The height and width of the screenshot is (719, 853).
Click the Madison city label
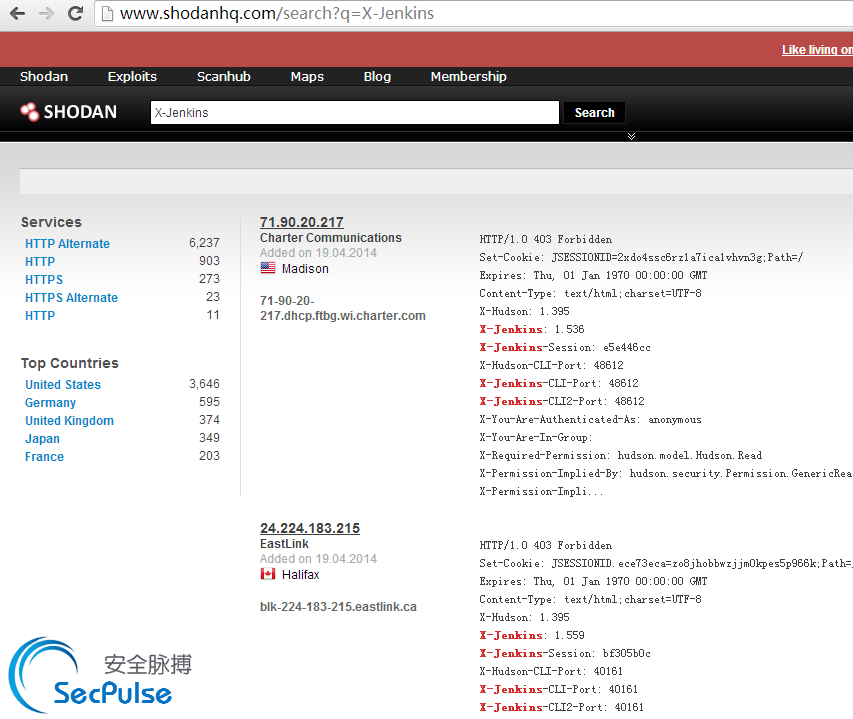pos(305,269)
